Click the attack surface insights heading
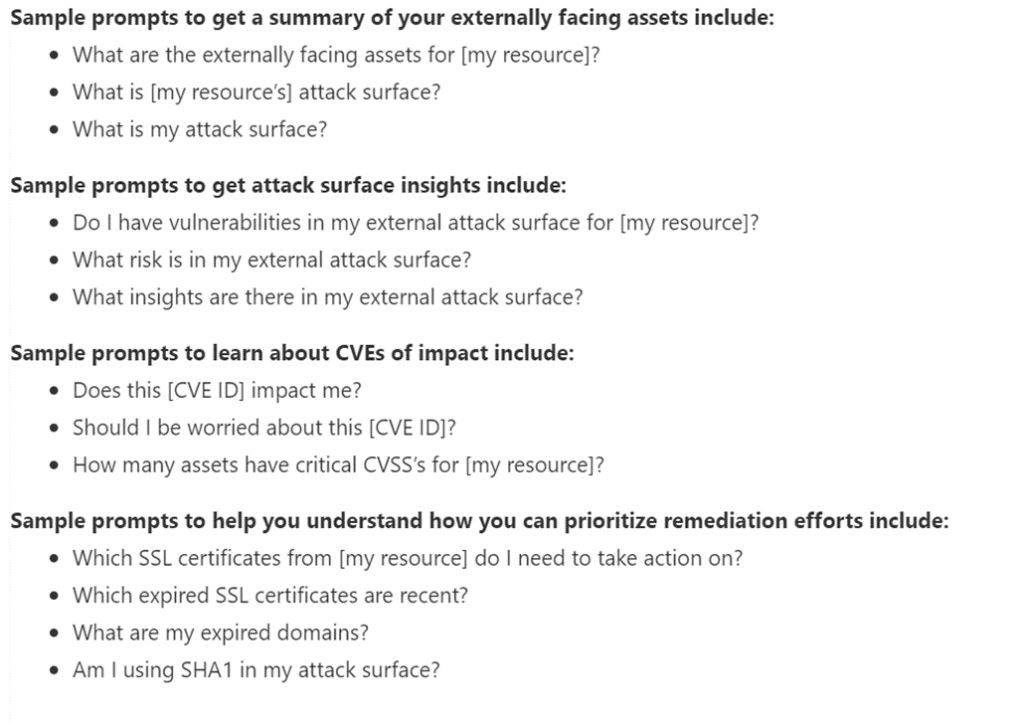1023x725 pixels. 288,185
